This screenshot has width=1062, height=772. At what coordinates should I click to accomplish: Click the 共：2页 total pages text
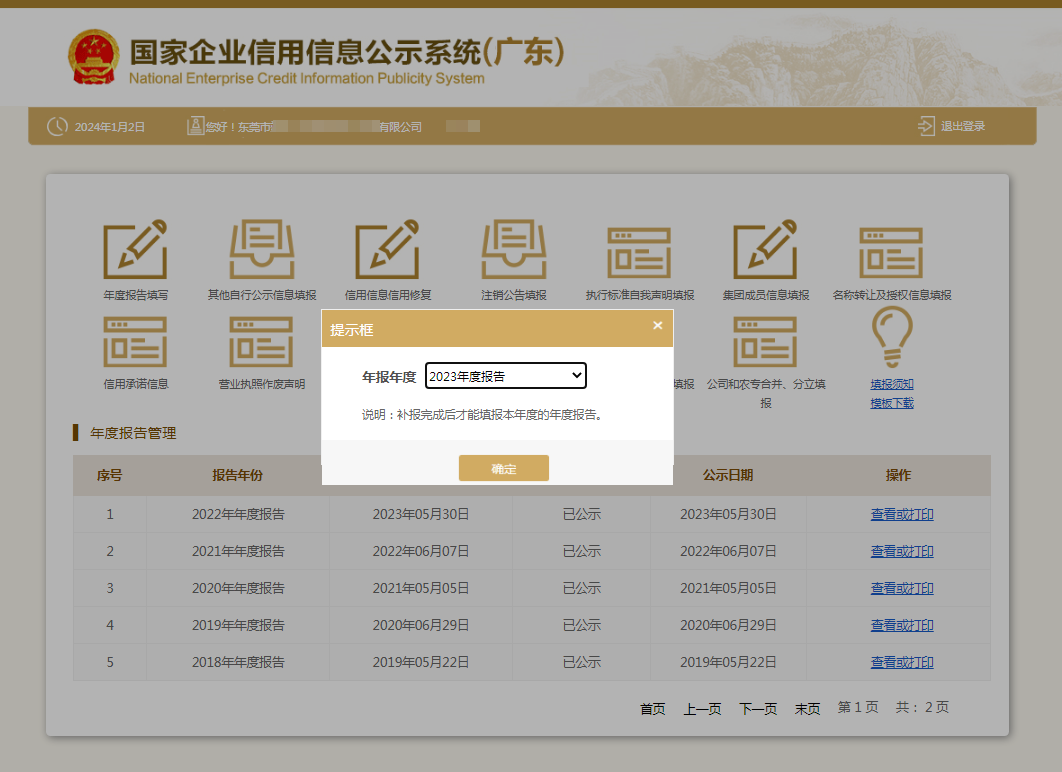pyautogui.click(x=922, y=708)
